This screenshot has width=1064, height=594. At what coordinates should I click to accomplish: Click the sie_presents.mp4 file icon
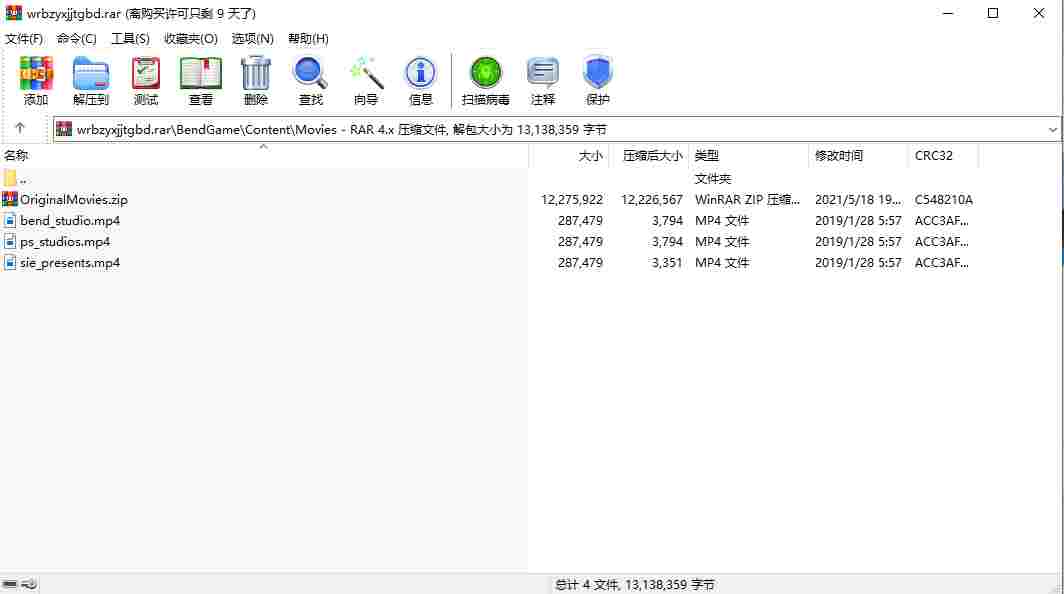[x=10, y=263]
